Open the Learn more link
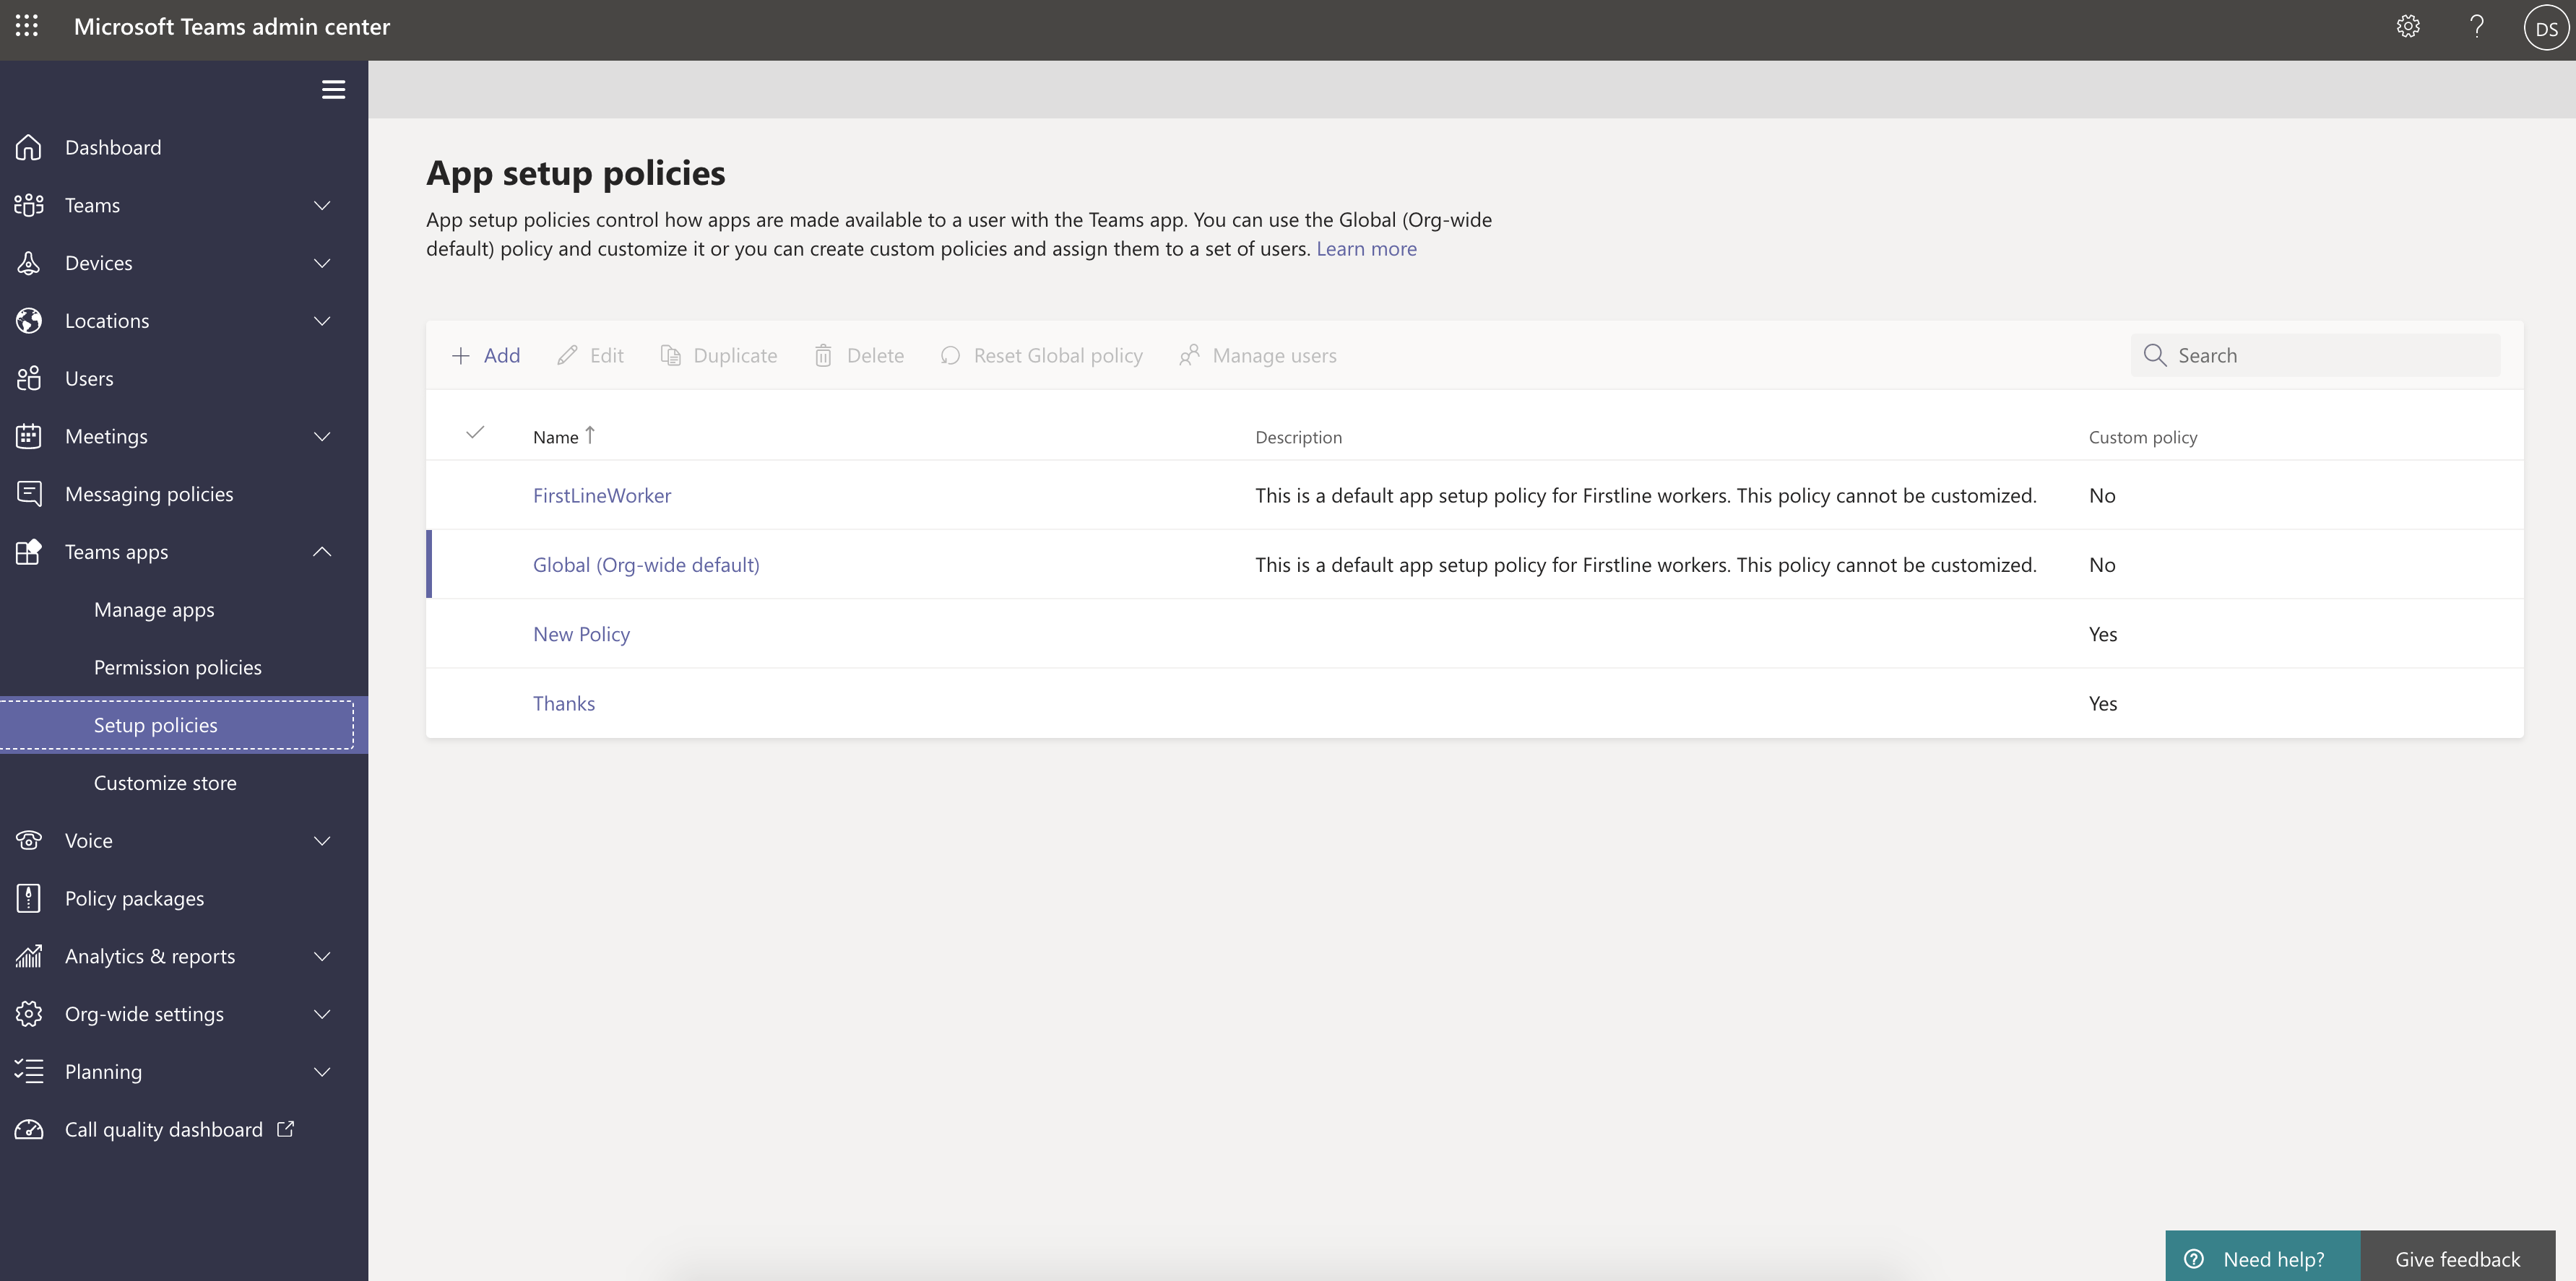Image resolution: width=2576 pixels, height=1281 pixels. 1366,249
